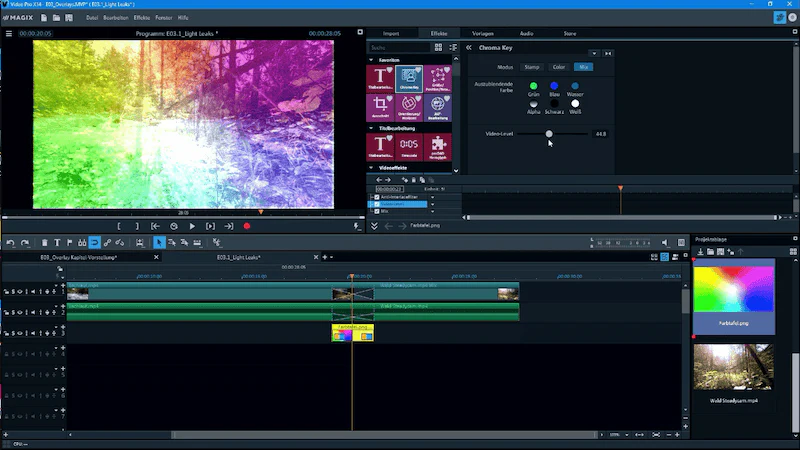Set the out-point with the right bracket

pos(137,227)
